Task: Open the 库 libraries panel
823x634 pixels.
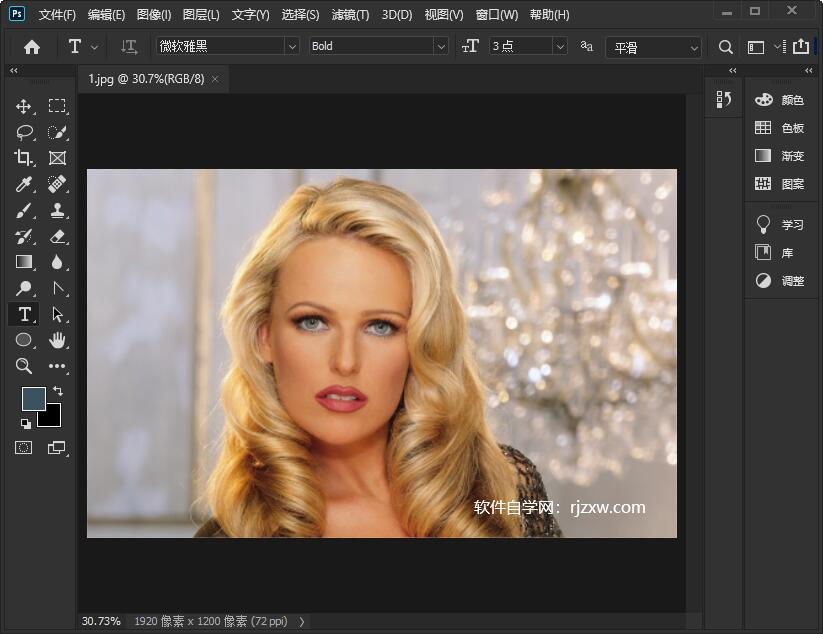Action: 774,253
